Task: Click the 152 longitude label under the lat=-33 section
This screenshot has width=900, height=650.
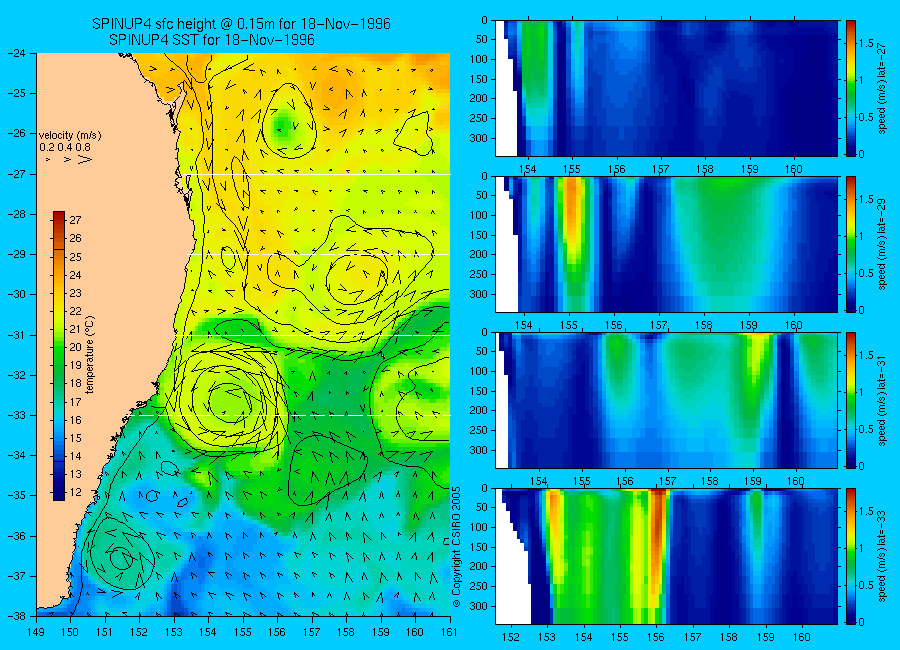Action: [510, 636]
